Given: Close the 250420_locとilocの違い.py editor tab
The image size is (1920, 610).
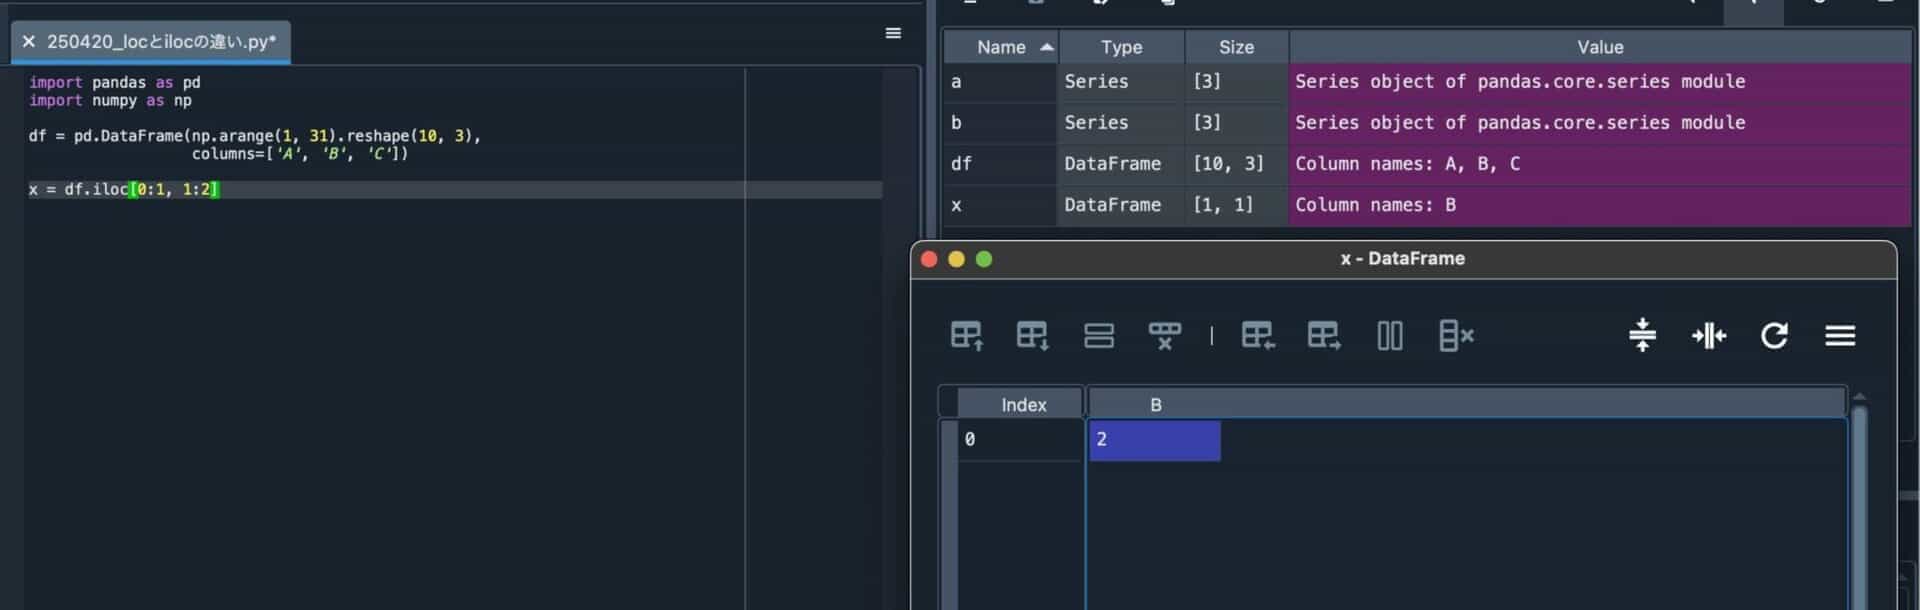Looking at the screenshot, I should tap(29, 42).
